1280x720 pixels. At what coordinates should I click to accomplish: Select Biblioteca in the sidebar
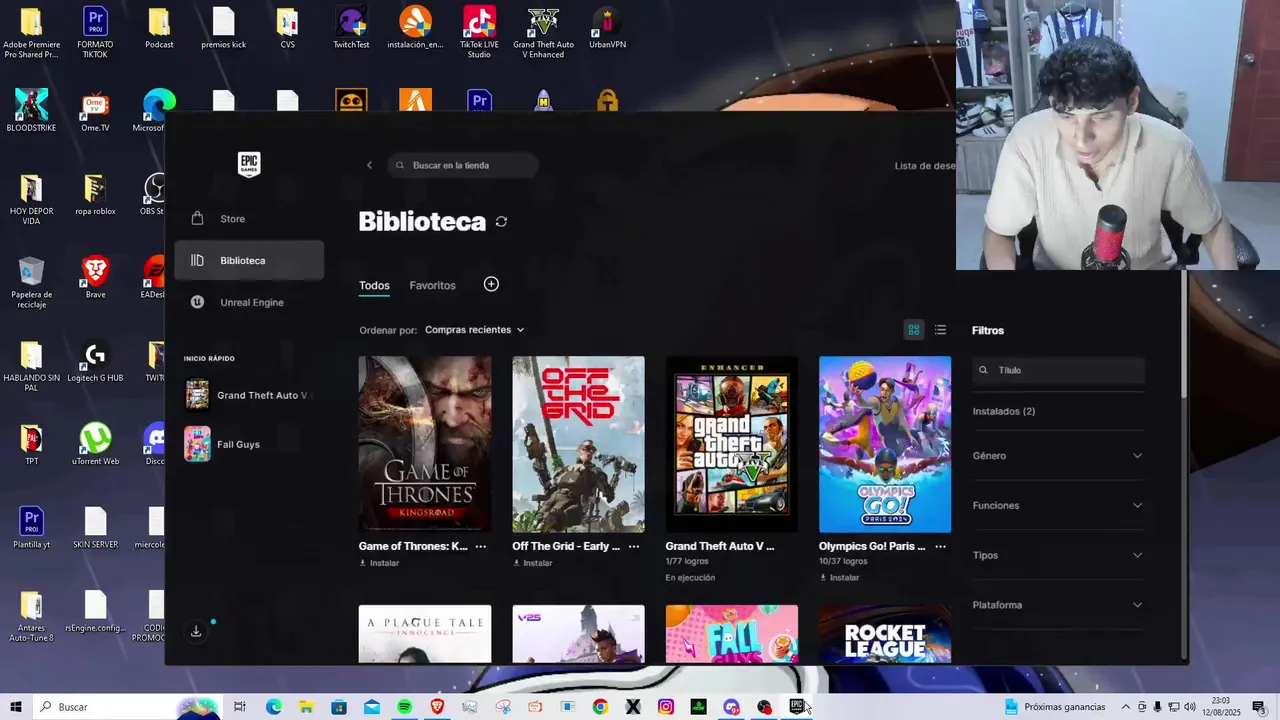pos(249,260)
